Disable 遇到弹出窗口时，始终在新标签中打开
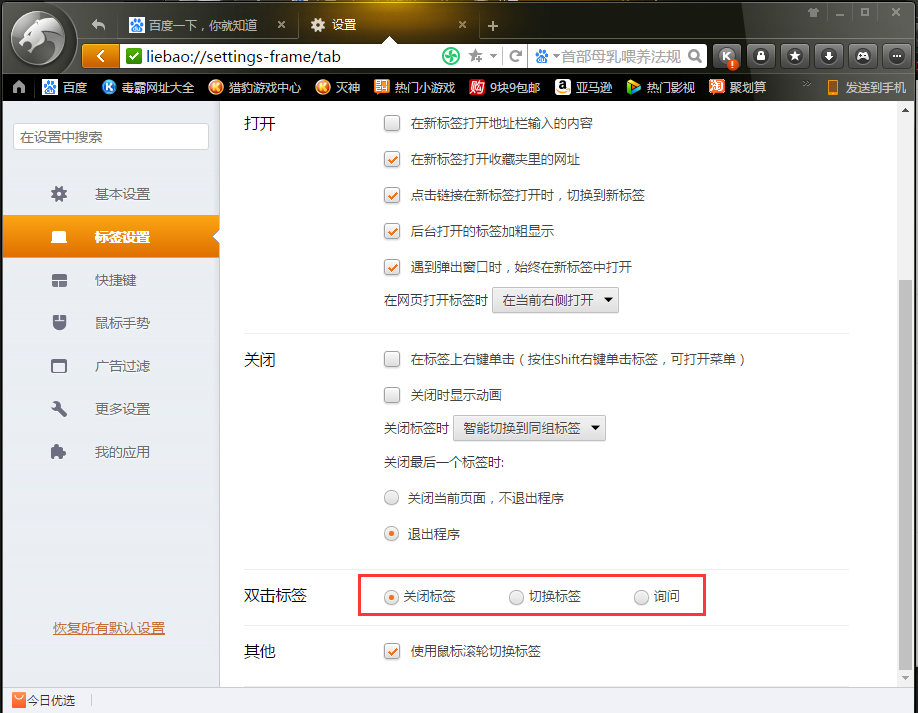The image size is (918, 713). click(392, 267)
